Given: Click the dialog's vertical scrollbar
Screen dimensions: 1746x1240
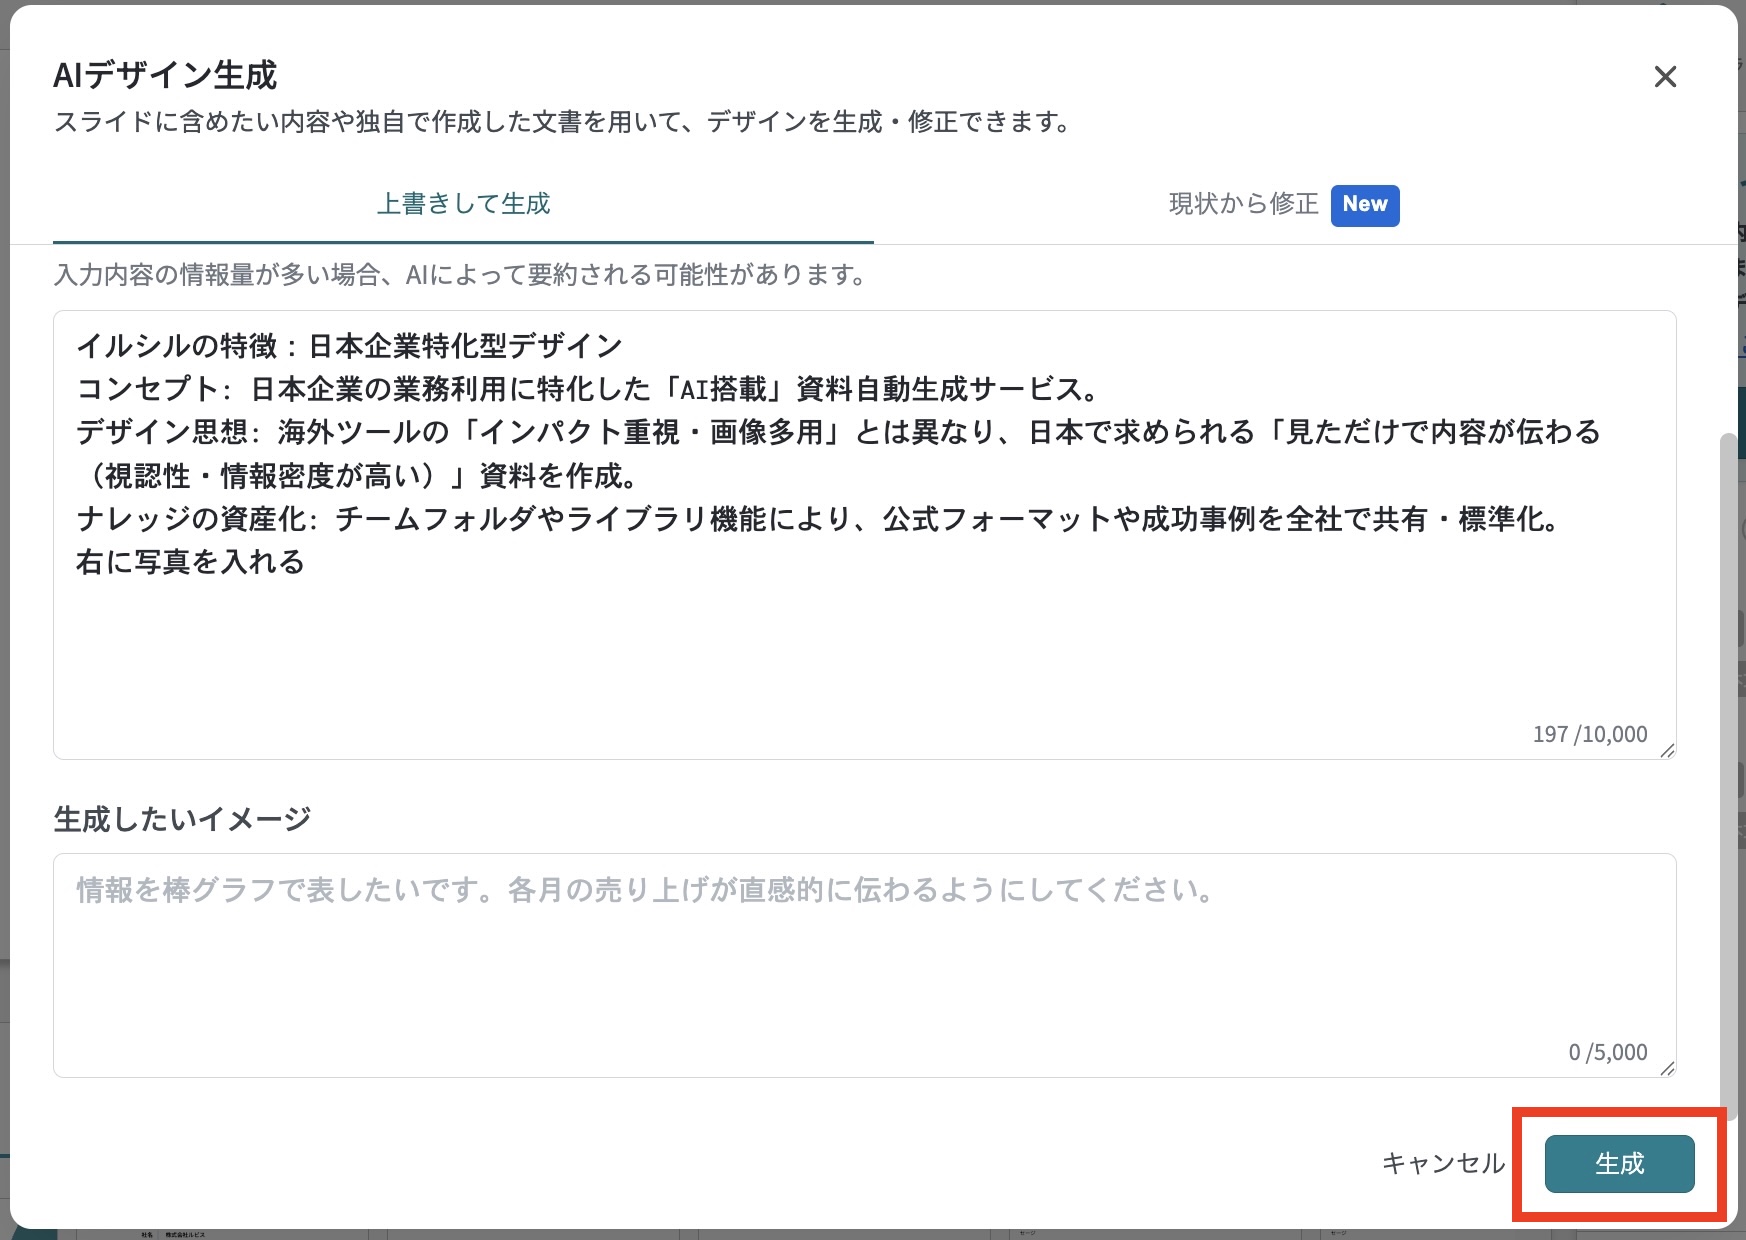Looking at the screenshot, I should (1728, 775).
